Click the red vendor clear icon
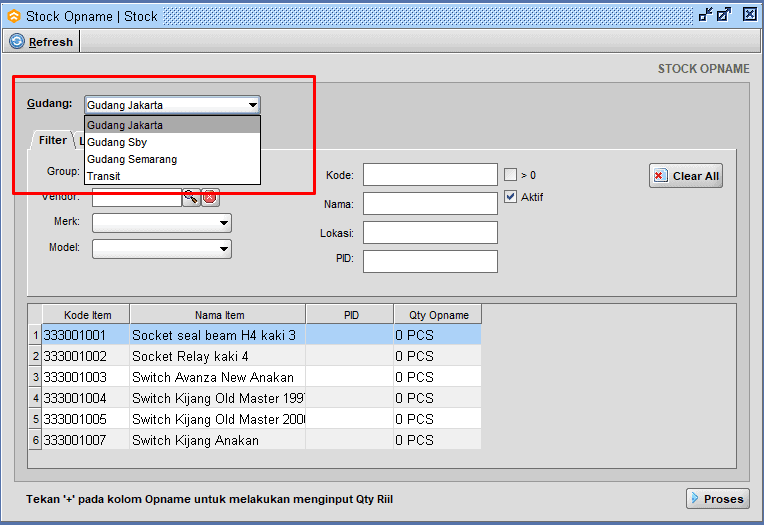 click(x=210, y=197)
